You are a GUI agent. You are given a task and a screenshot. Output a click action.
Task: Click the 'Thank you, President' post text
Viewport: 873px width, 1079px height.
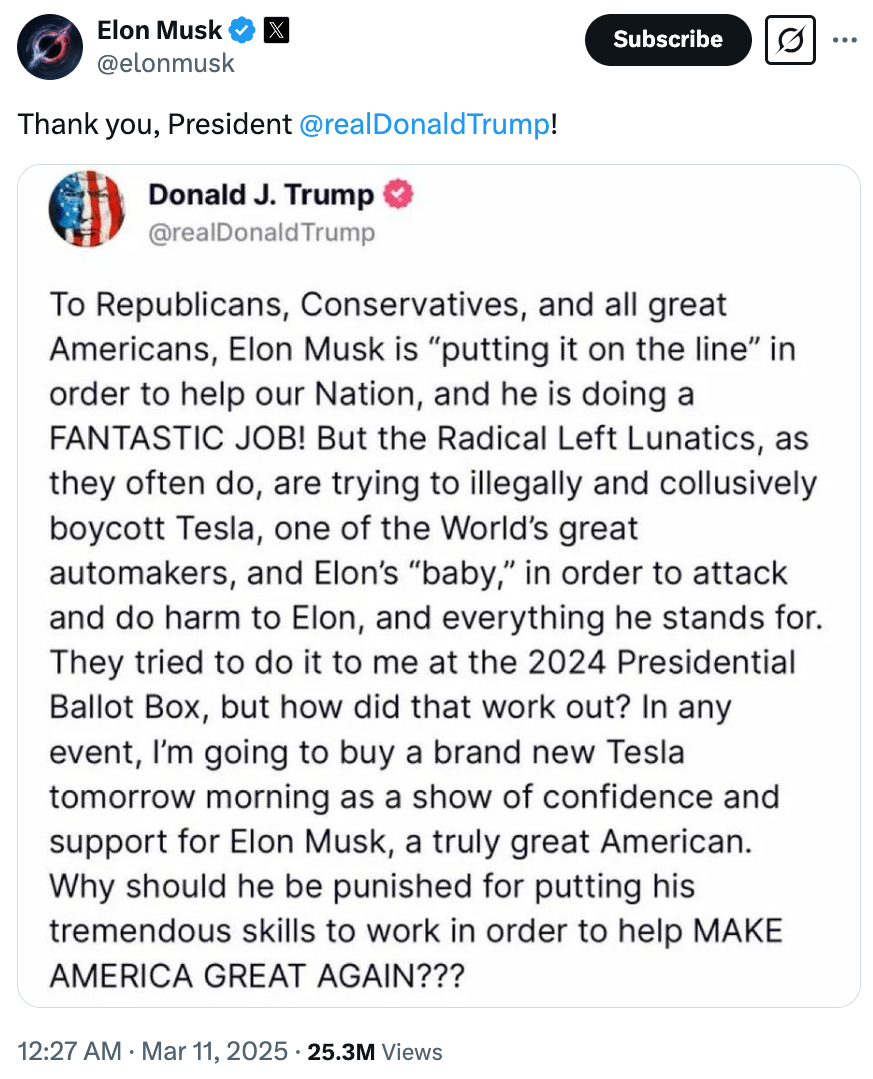click(155, 125)
